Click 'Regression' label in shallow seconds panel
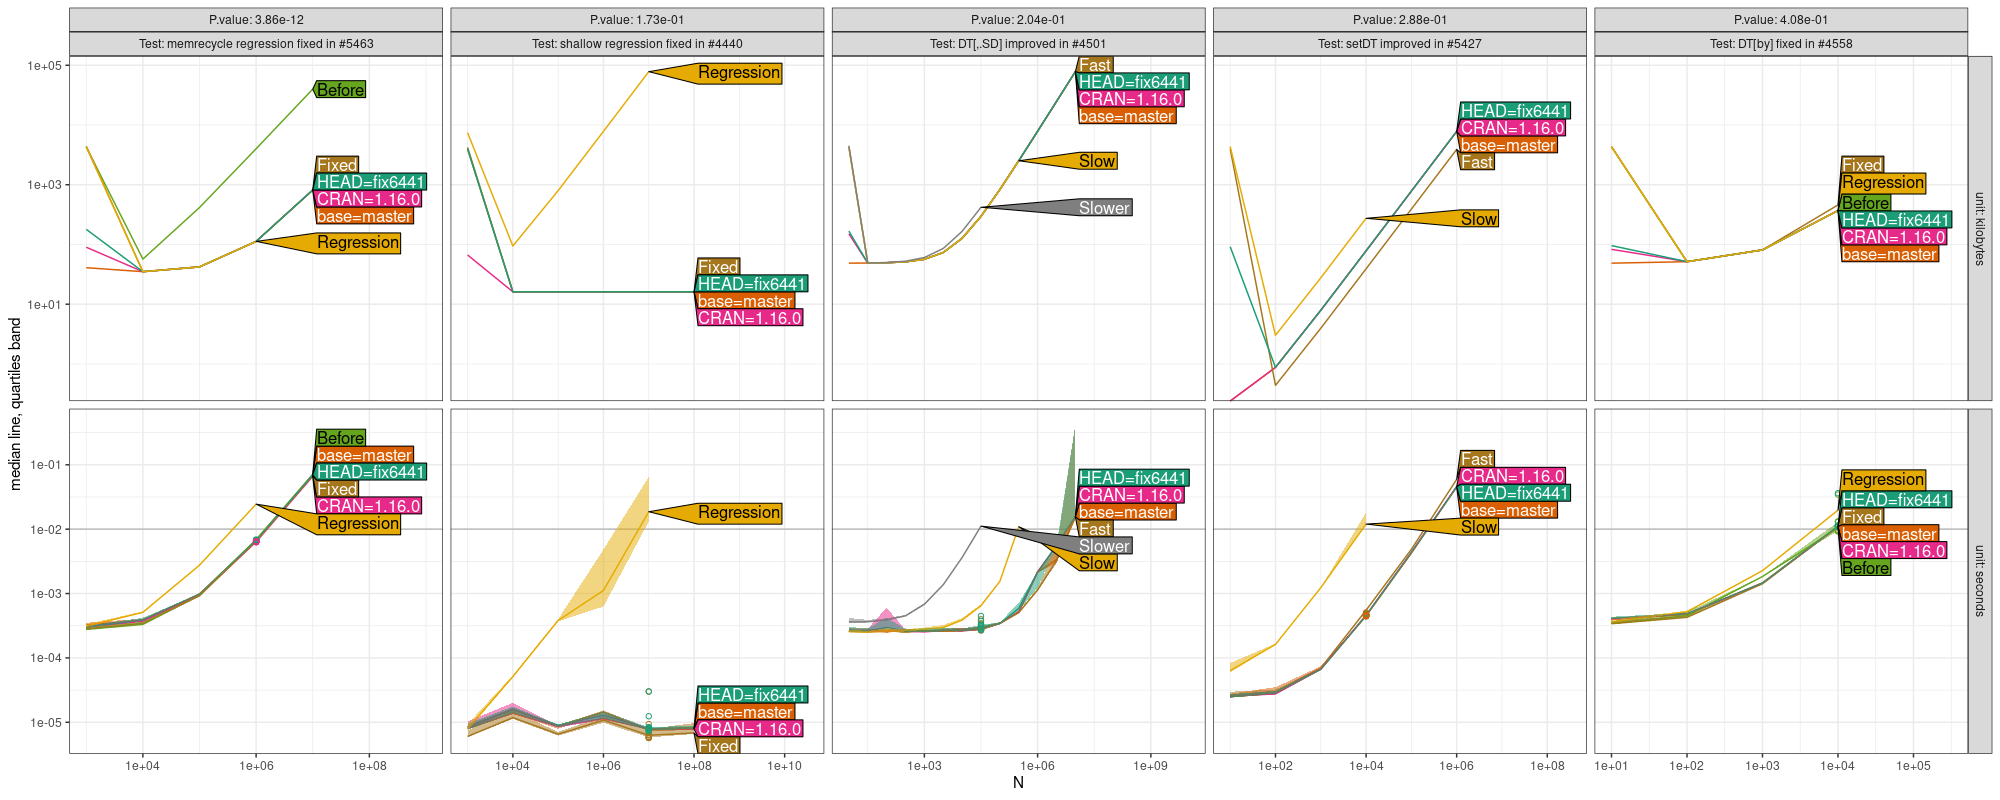The width and height of the screenshot is (2000, 800). click(739, 513)
